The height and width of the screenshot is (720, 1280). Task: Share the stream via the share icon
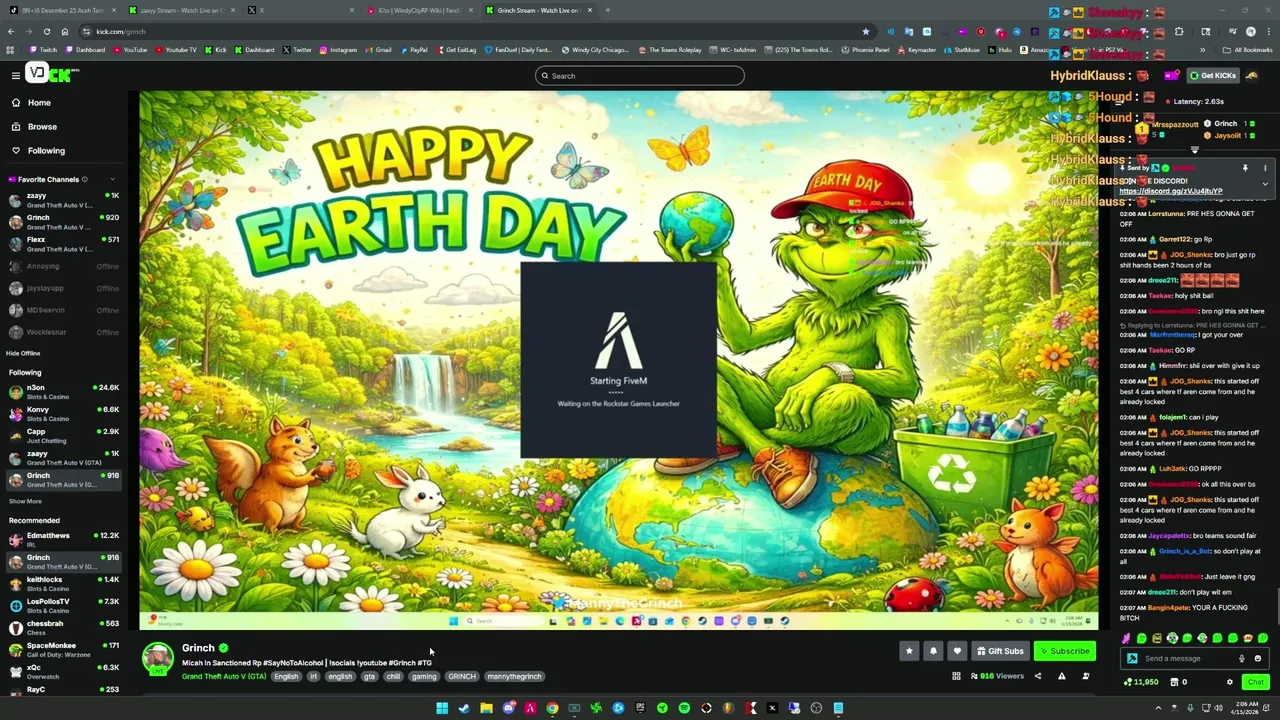click(1037, 676)
